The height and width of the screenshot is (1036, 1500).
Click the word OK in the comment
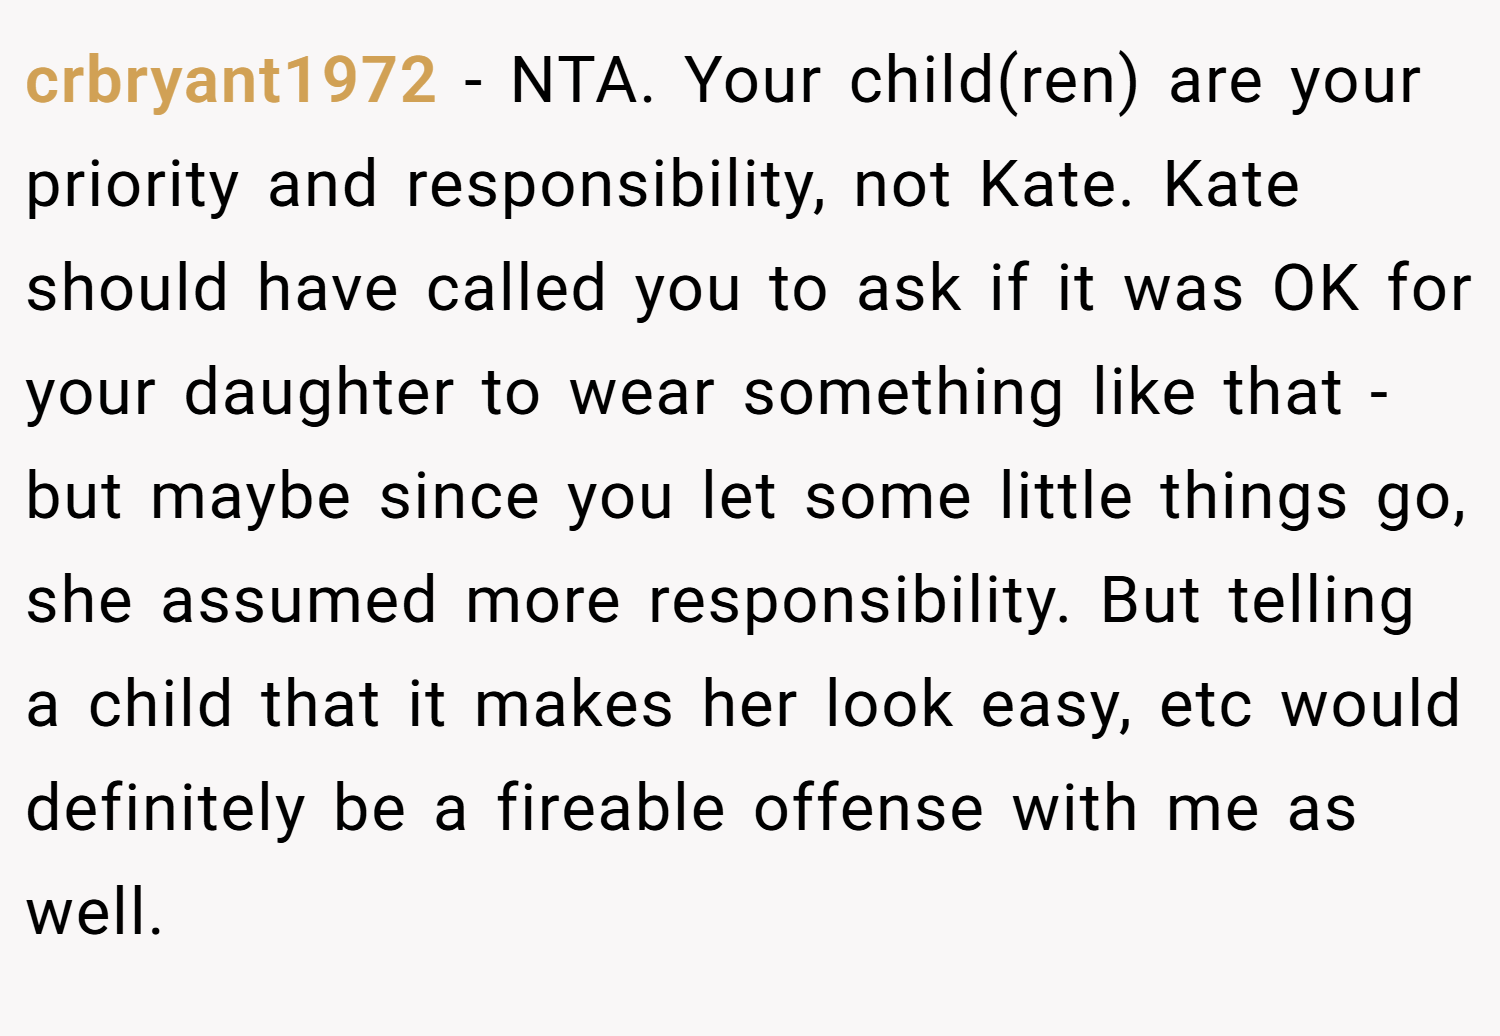click(1316, 288)
